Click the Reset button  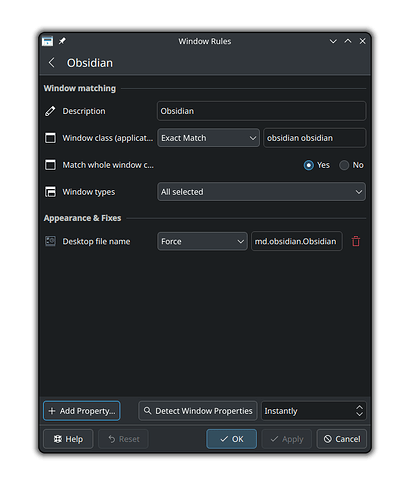point(123,439)
